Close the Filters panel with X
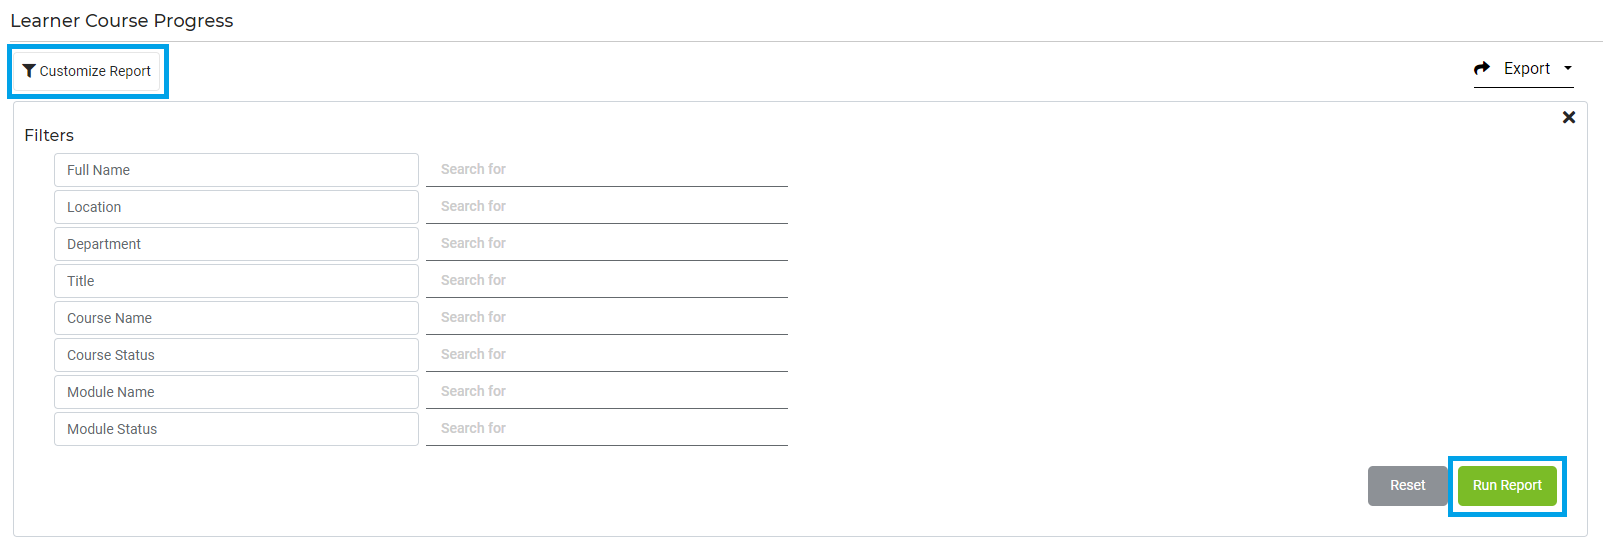Image resolution: width=1606 pixels, height=542 pixels. [x=1568, y=117]
